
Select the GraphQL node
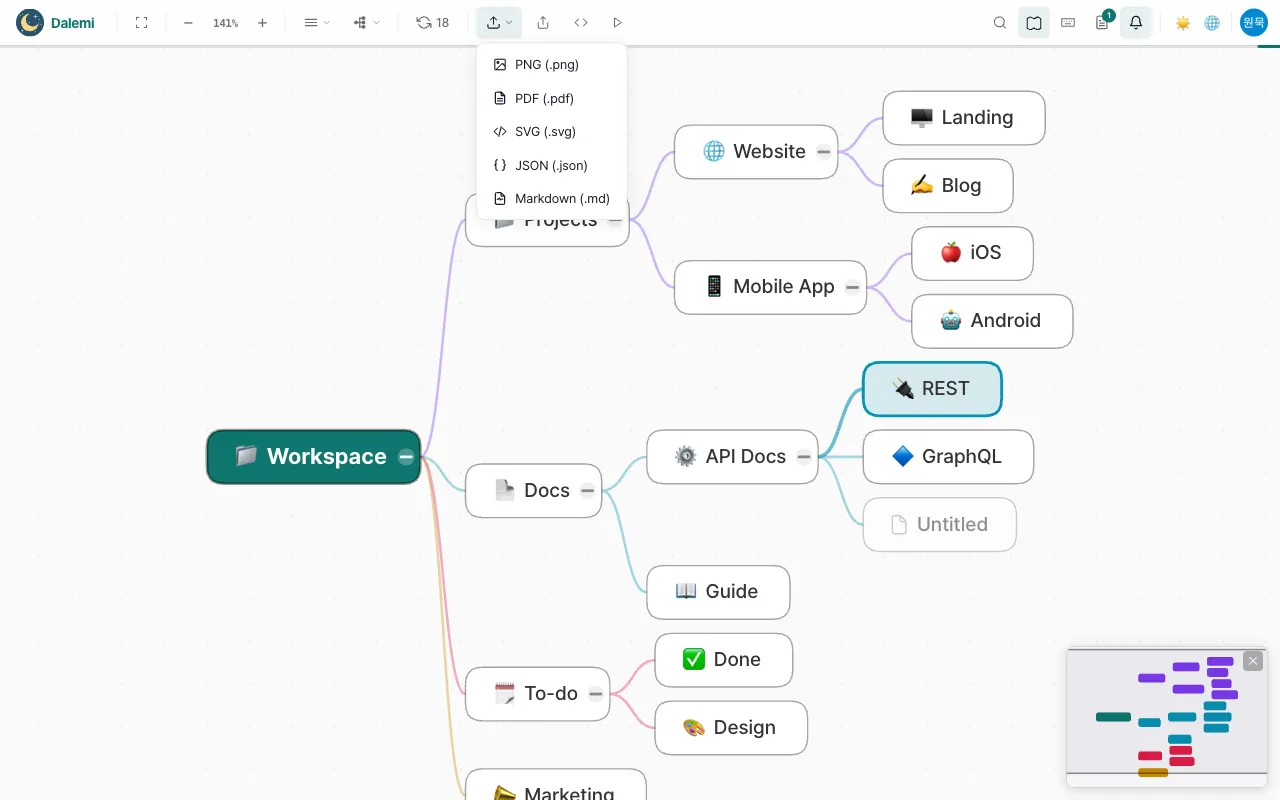click(x=948, y=457)
